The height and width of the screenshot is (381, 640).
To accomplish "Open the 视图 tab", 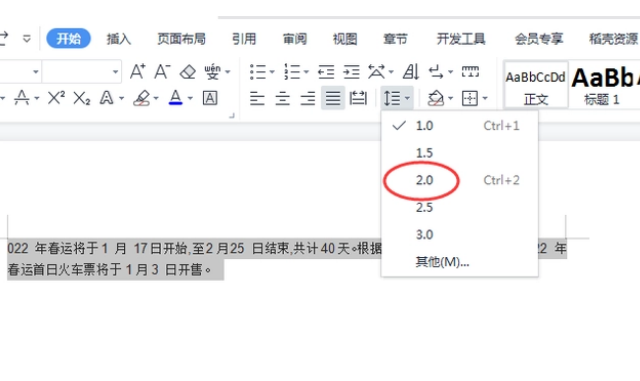I will coord(345,39).
